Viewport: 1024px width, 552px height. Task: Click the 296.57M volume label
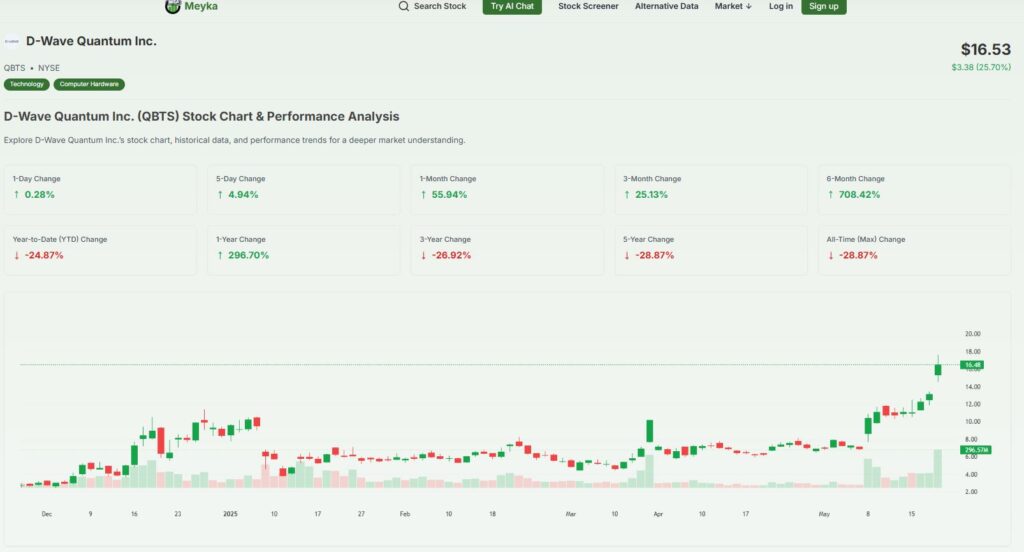pos(976,450)
